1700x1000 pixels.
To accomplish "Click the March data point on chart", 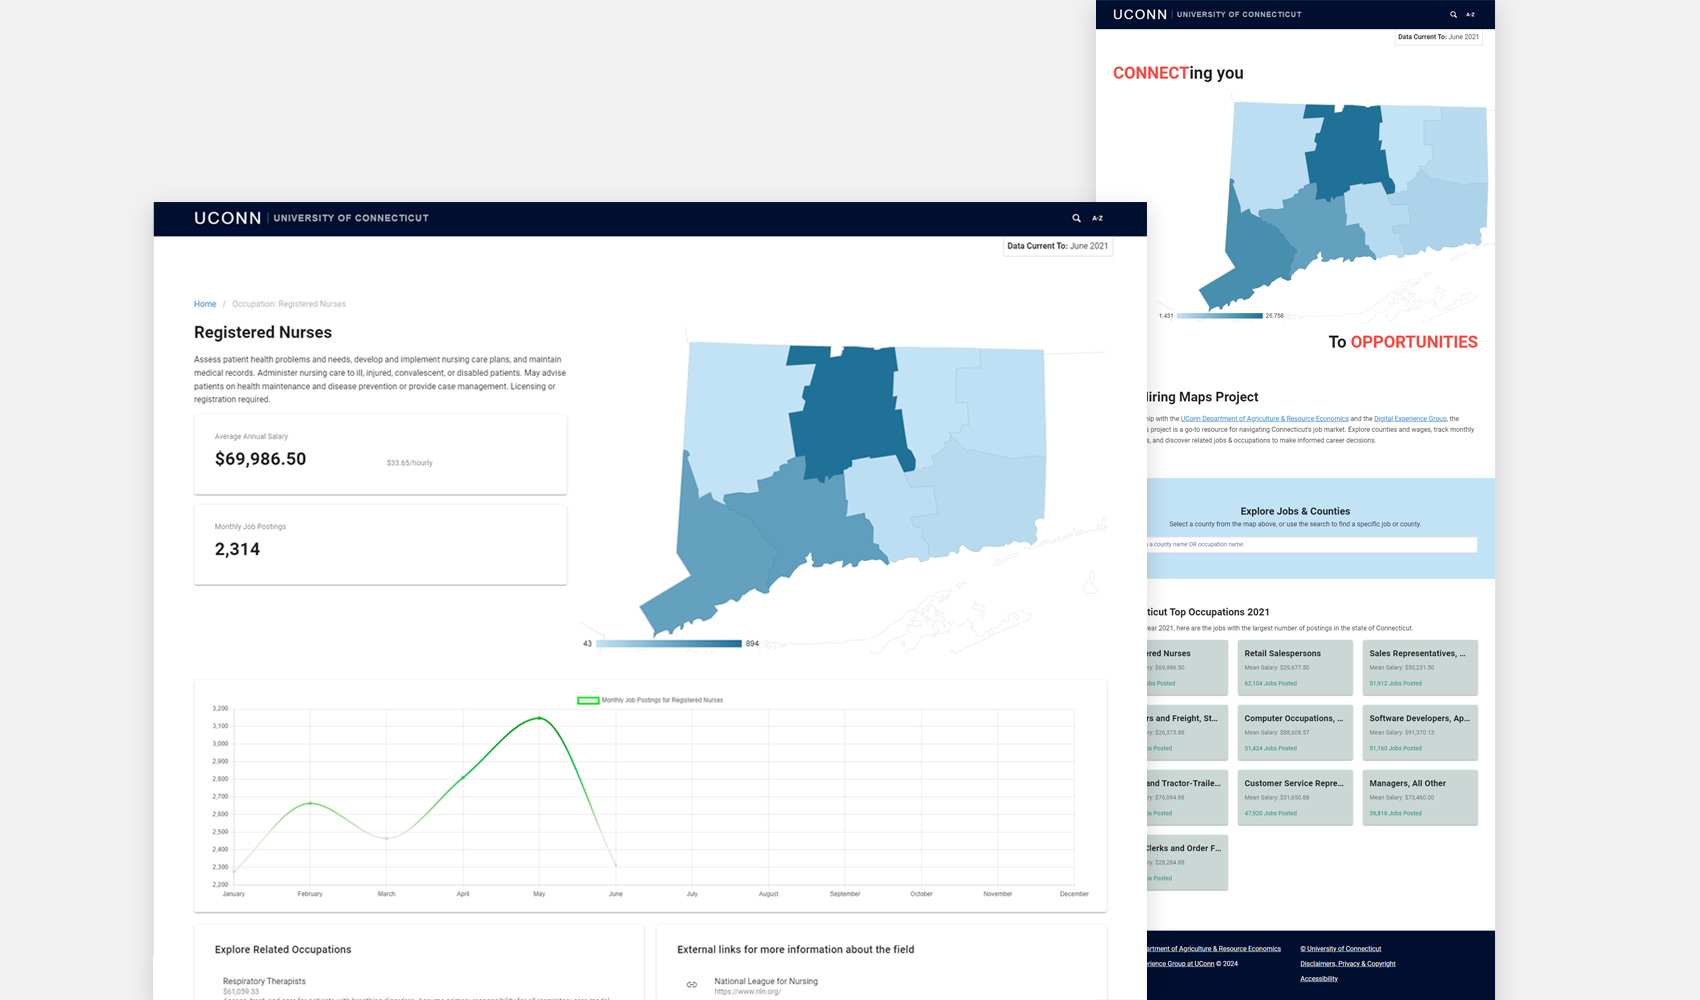I will pos(387,838).
